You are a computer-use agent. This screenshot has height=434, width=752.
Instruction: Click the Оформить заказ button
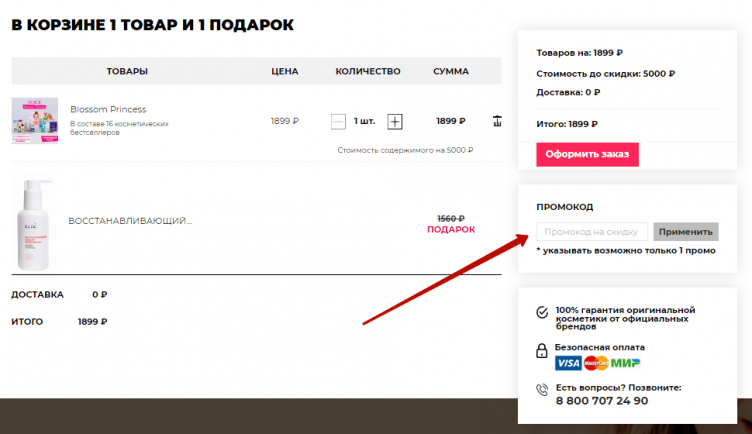(x=587, y=154)
